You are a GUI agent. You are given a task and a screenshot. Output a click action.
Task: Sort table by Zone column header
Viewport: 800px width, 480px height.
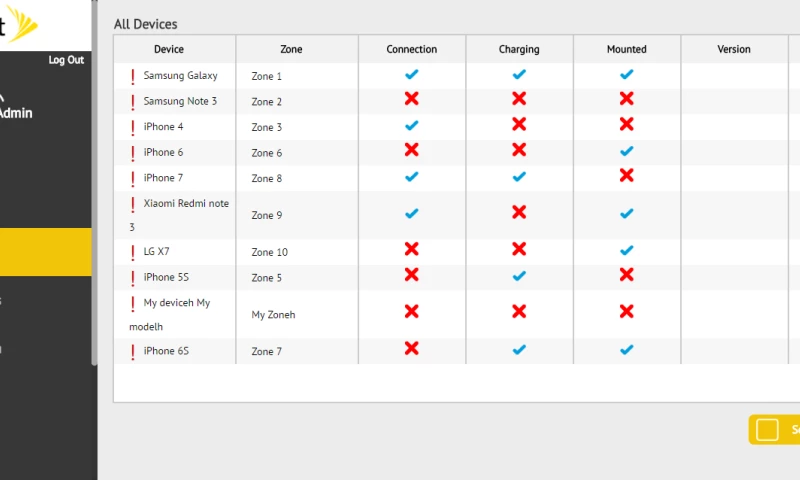291,49
